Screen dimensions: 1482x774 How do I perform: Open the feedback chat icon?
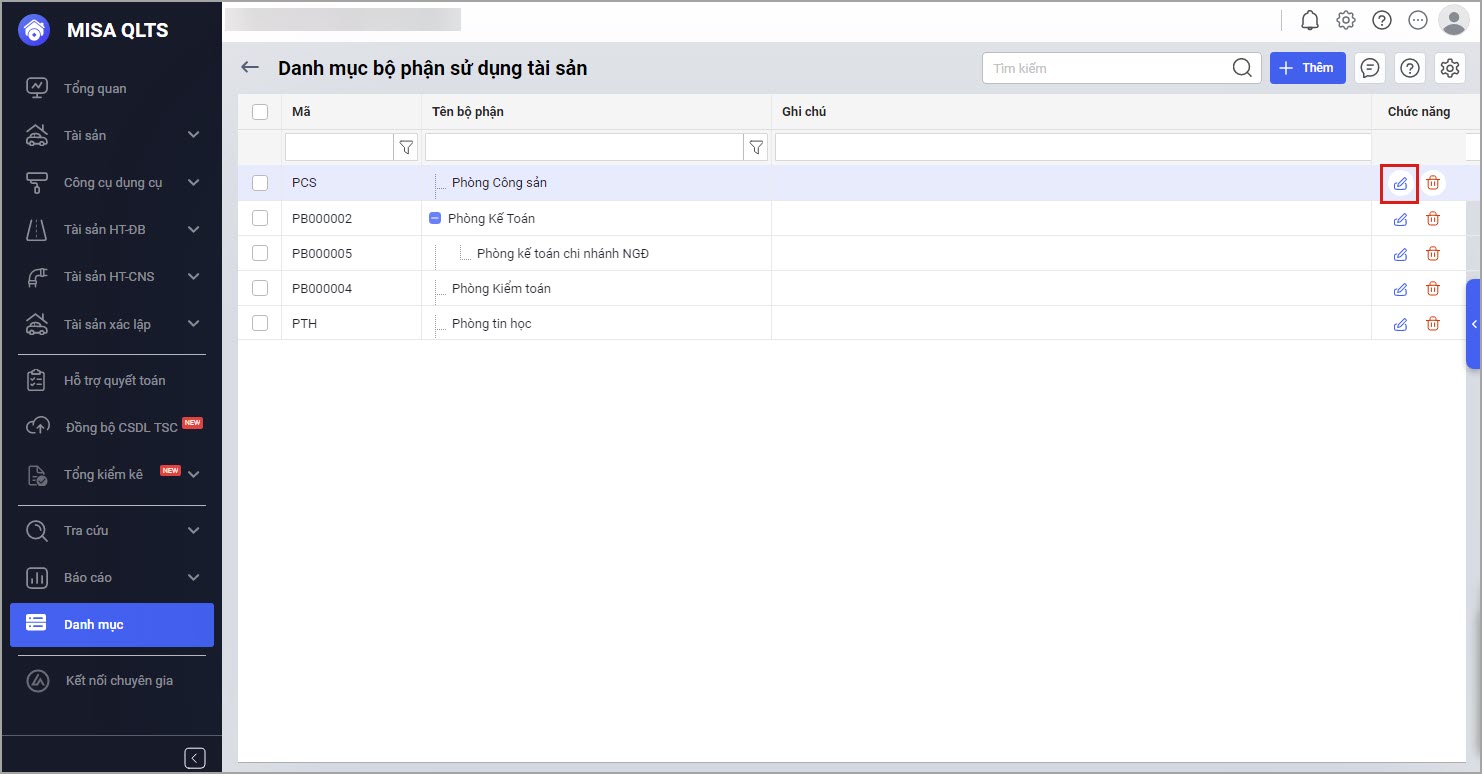1370,68
